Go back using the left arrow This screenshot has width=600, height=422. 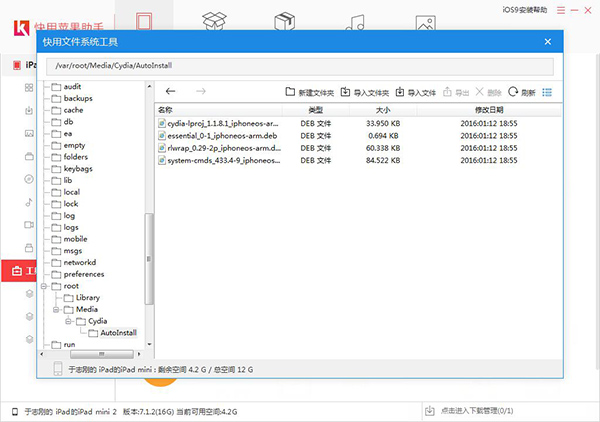tap(170, 91)
